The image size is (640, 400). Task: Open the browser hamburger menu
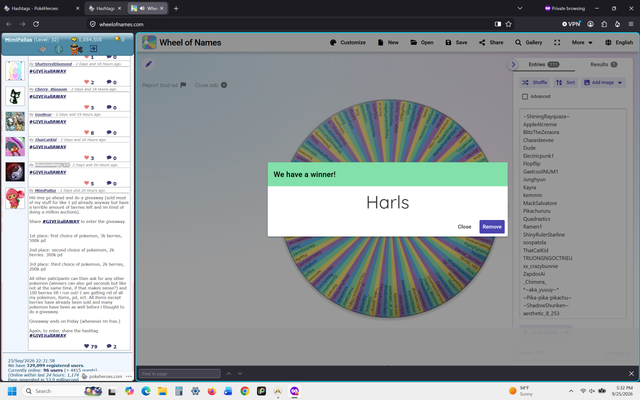click(631, 24)
